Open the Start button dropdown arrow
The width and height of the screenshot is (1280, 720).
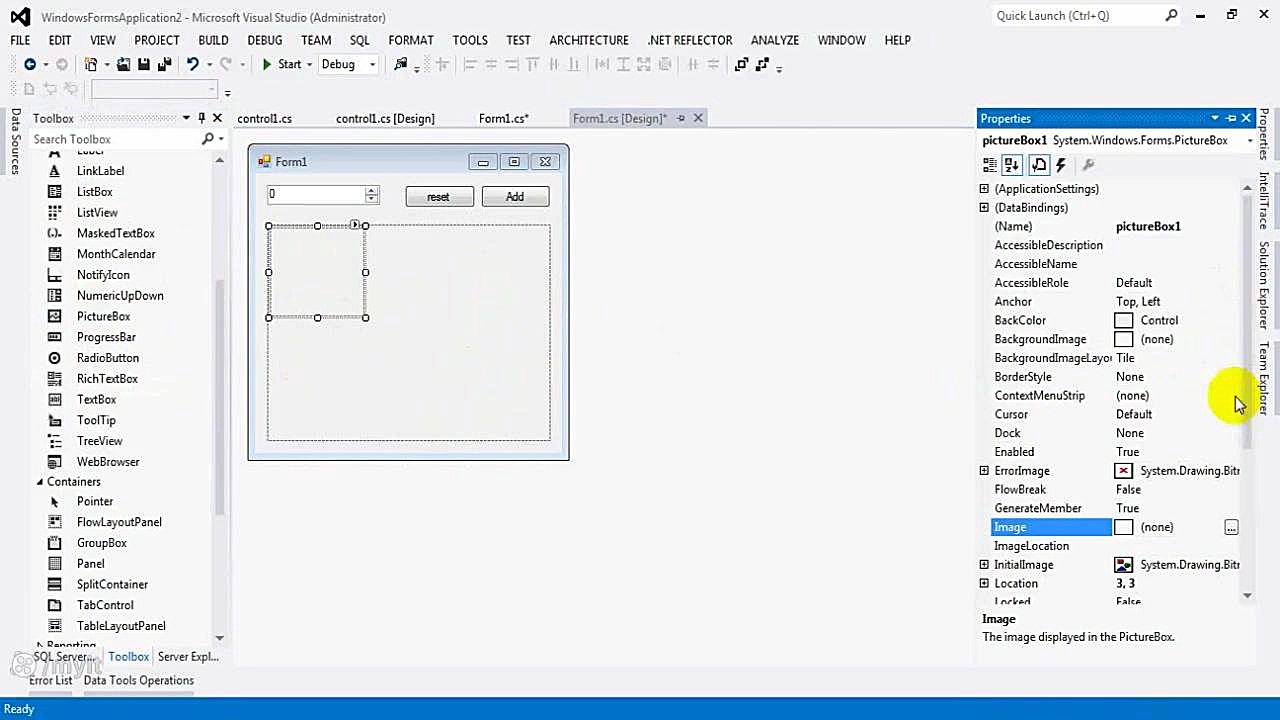point(309,65)
